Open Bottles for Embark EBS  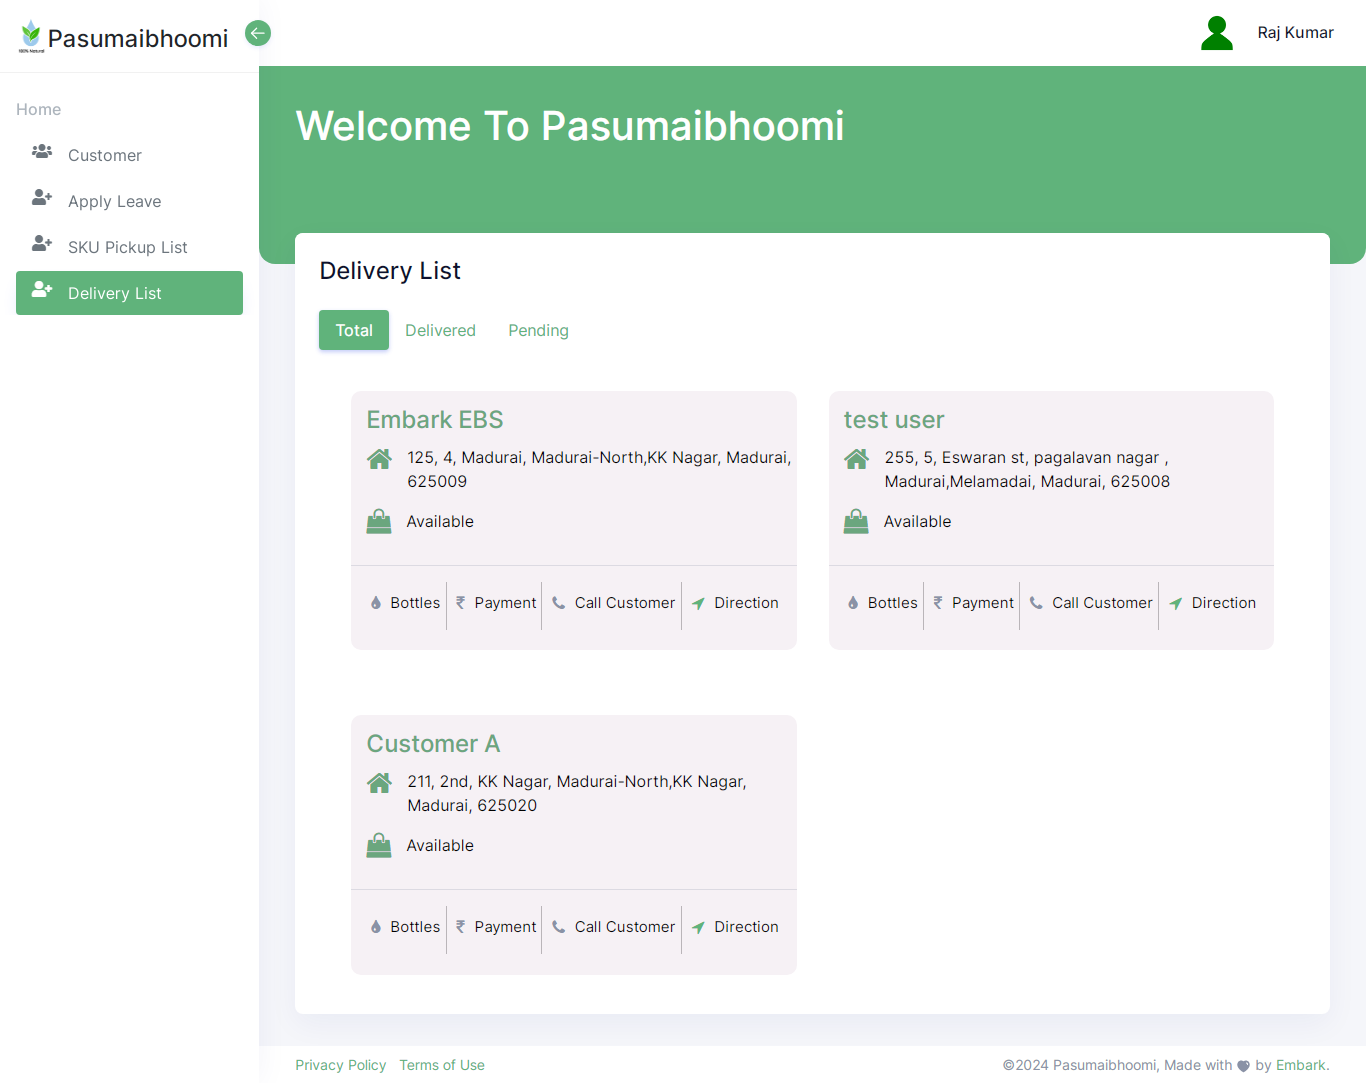coord(405,603)
